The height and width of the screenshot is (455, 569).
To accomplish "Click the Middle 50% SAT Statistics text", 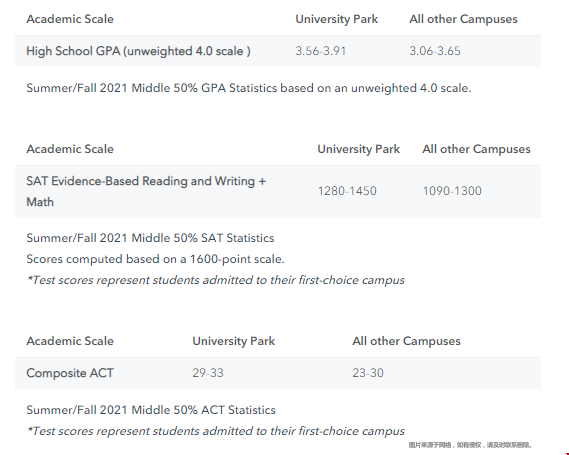I will (150, 238).
